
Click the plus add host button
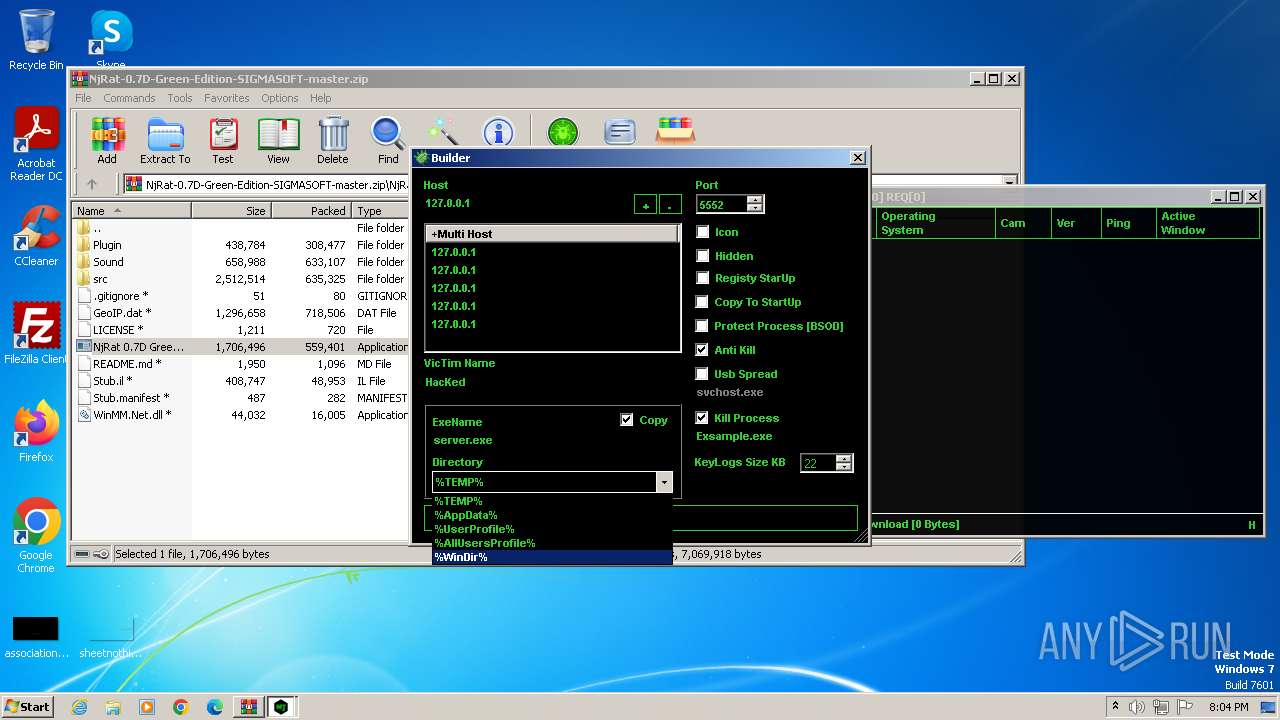tap(646, 205)
